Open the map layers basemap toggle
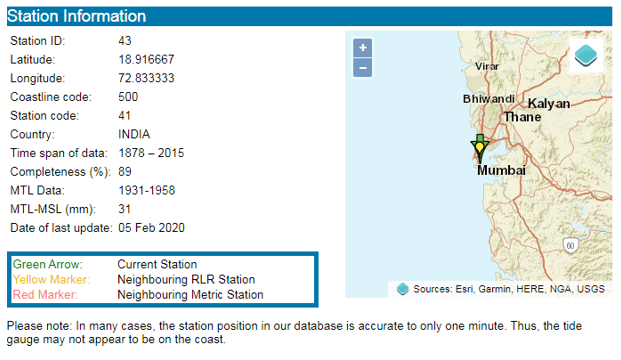The width and height of the screenshot is (621, 360). click(x=586, y=55)
